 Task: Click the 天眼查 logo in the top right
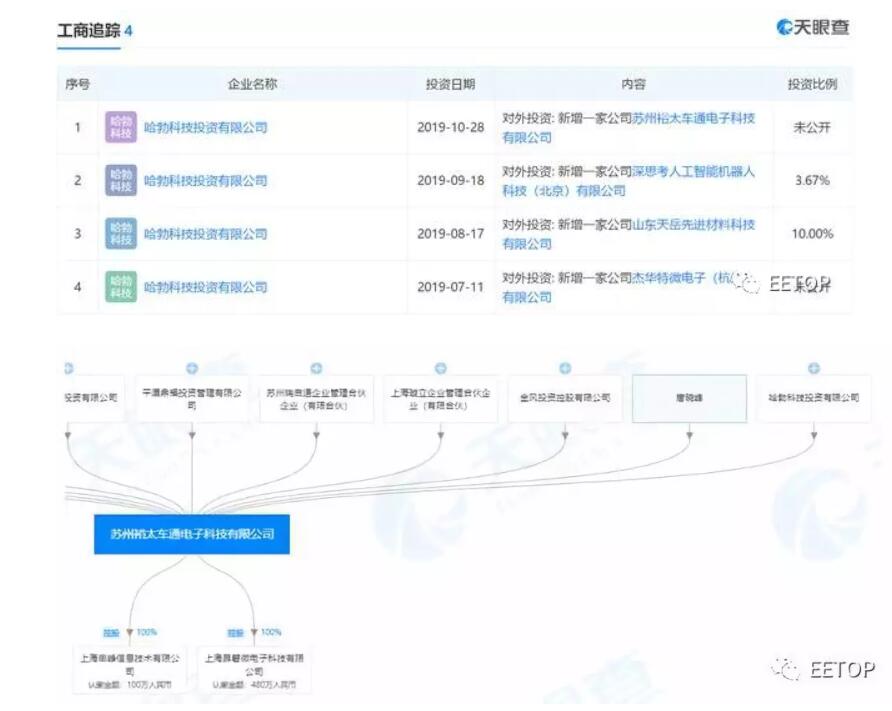pyautogui.click(x=812, y=27)
